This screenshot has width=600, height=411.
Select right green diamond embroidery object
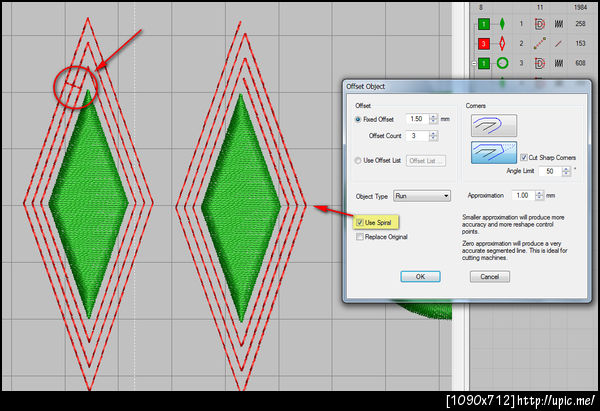pyautogui.click(x=241, y=207)
